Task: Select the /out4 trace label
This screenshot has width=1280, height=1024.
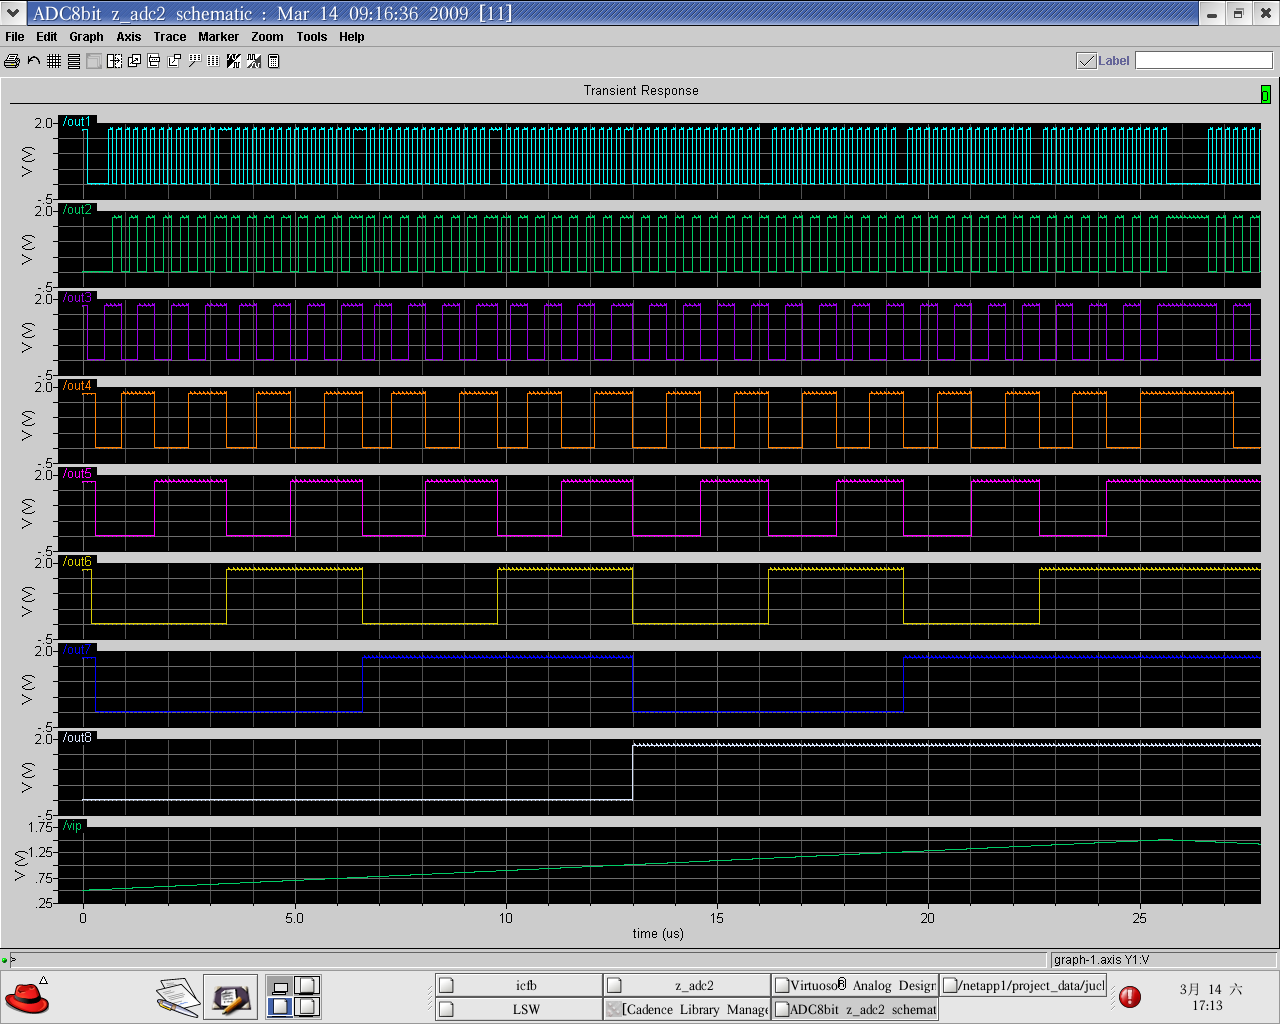Action: point(77,386)
